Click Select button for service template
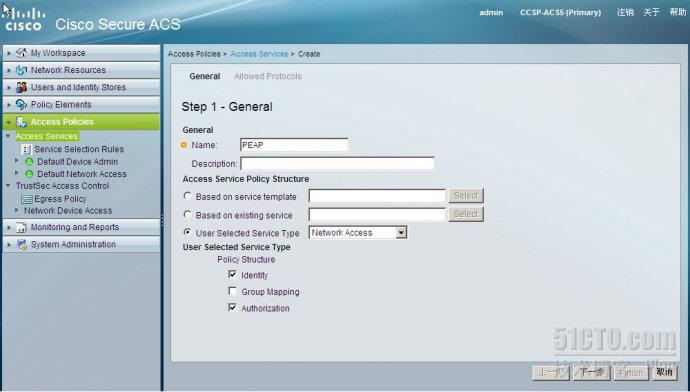The width and height of the screenshot is (690, 392). click(x=466, y=195)
